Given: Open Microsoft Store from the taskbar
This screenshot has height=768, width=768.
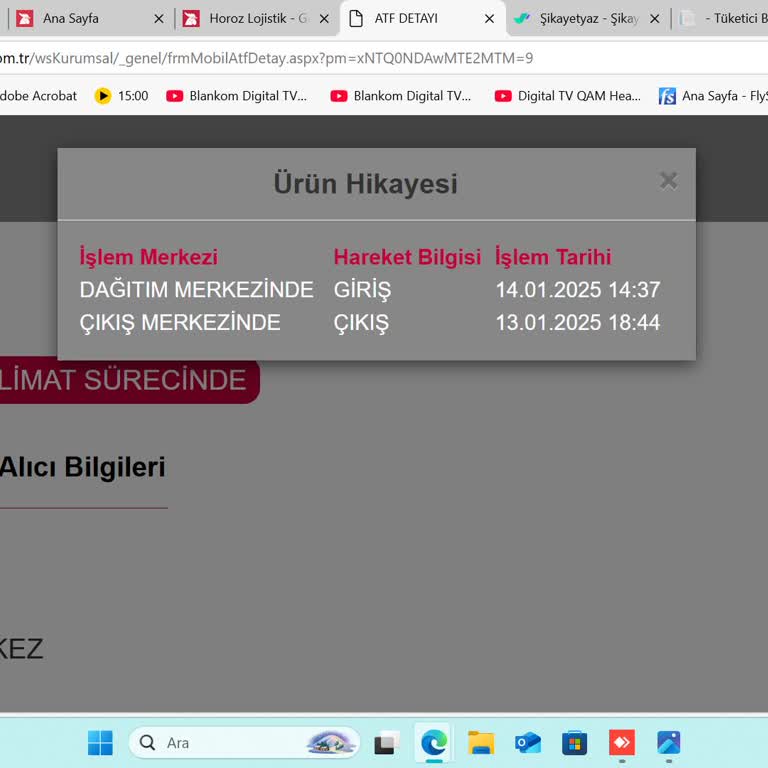Looking at the screenshot, I should tap(575, 743).
